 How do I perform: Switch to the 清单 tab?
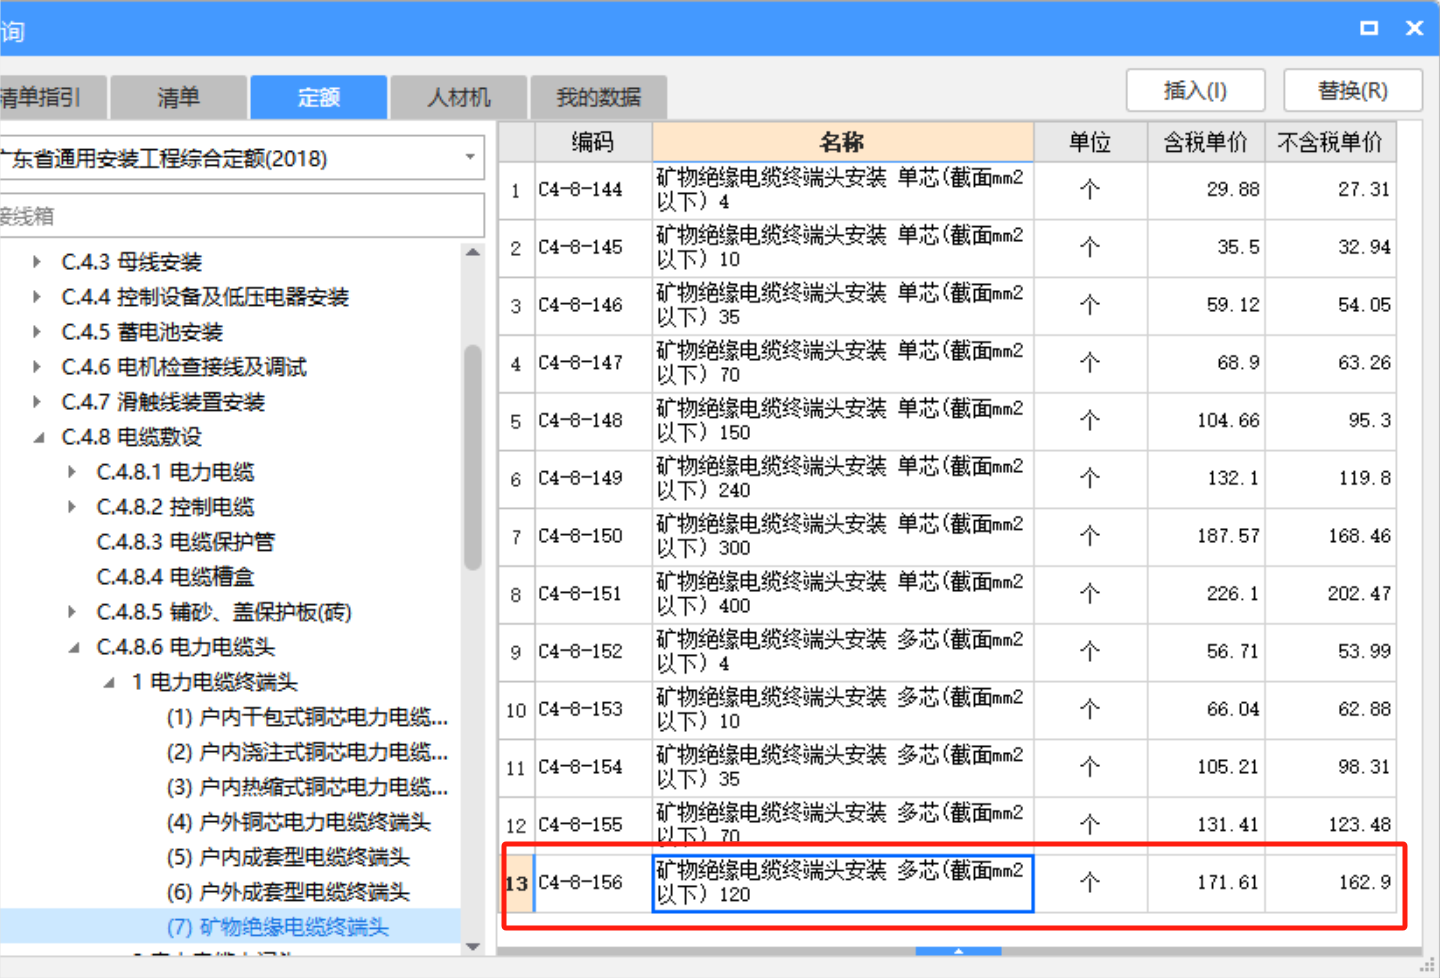point(178,98)
